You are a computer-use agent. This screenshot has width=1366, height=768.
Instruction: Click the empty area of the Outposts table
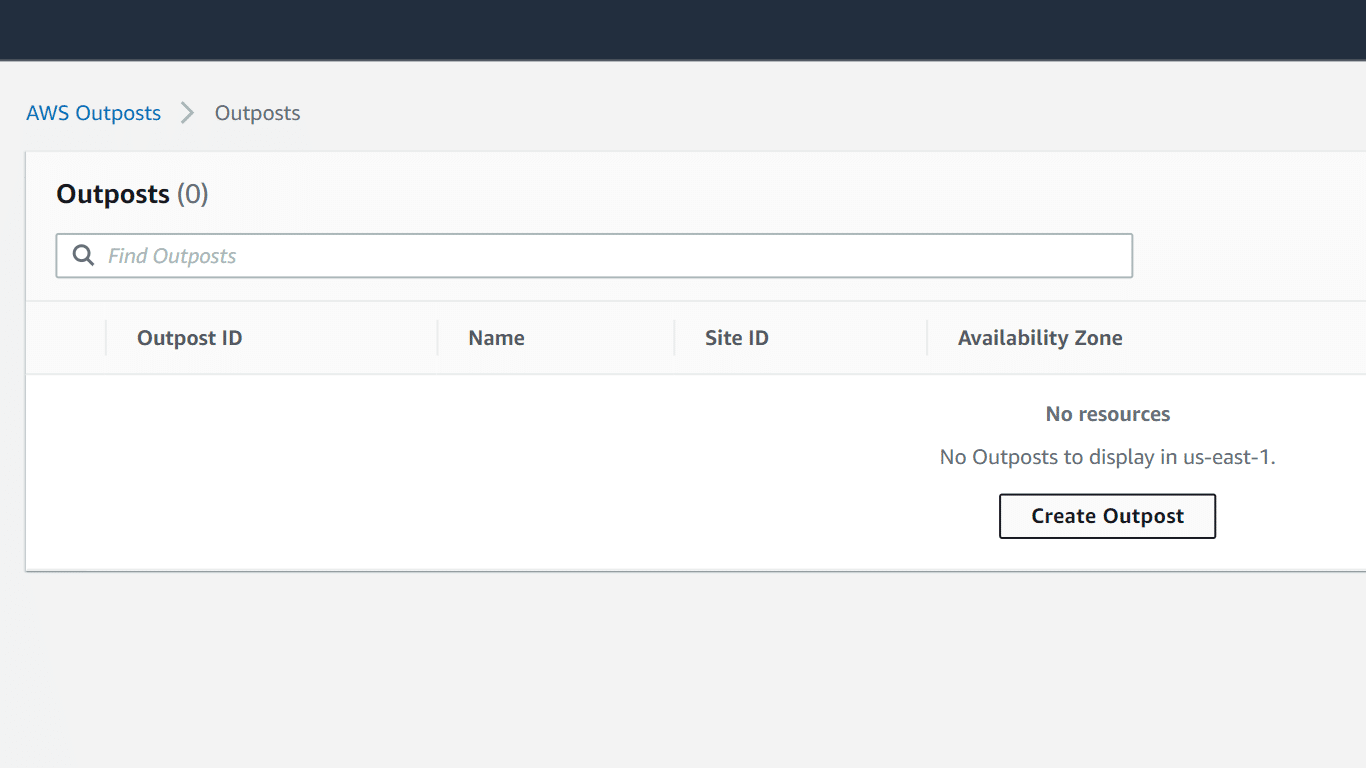400,470
